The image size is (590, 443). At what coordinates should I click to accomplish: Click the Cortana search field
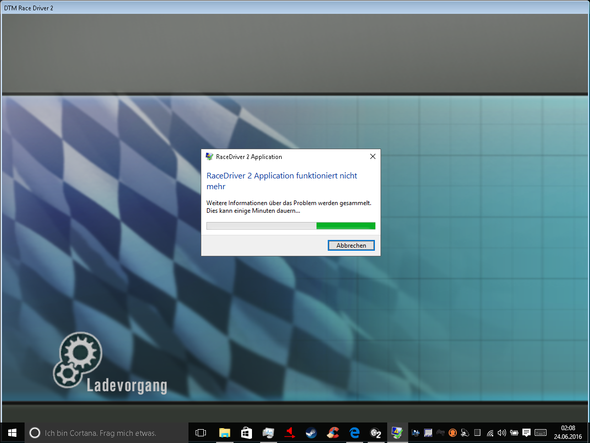tap(106, 433)
